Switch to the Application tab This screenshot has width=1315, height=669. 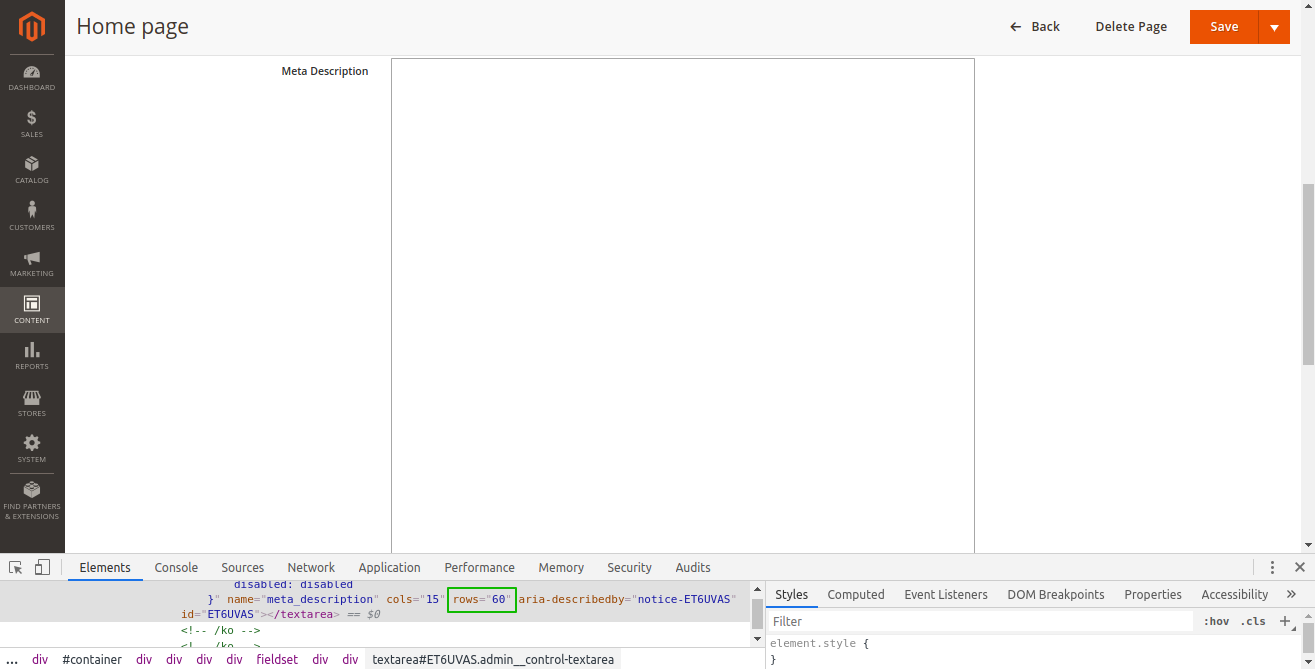tap(389, 567)
